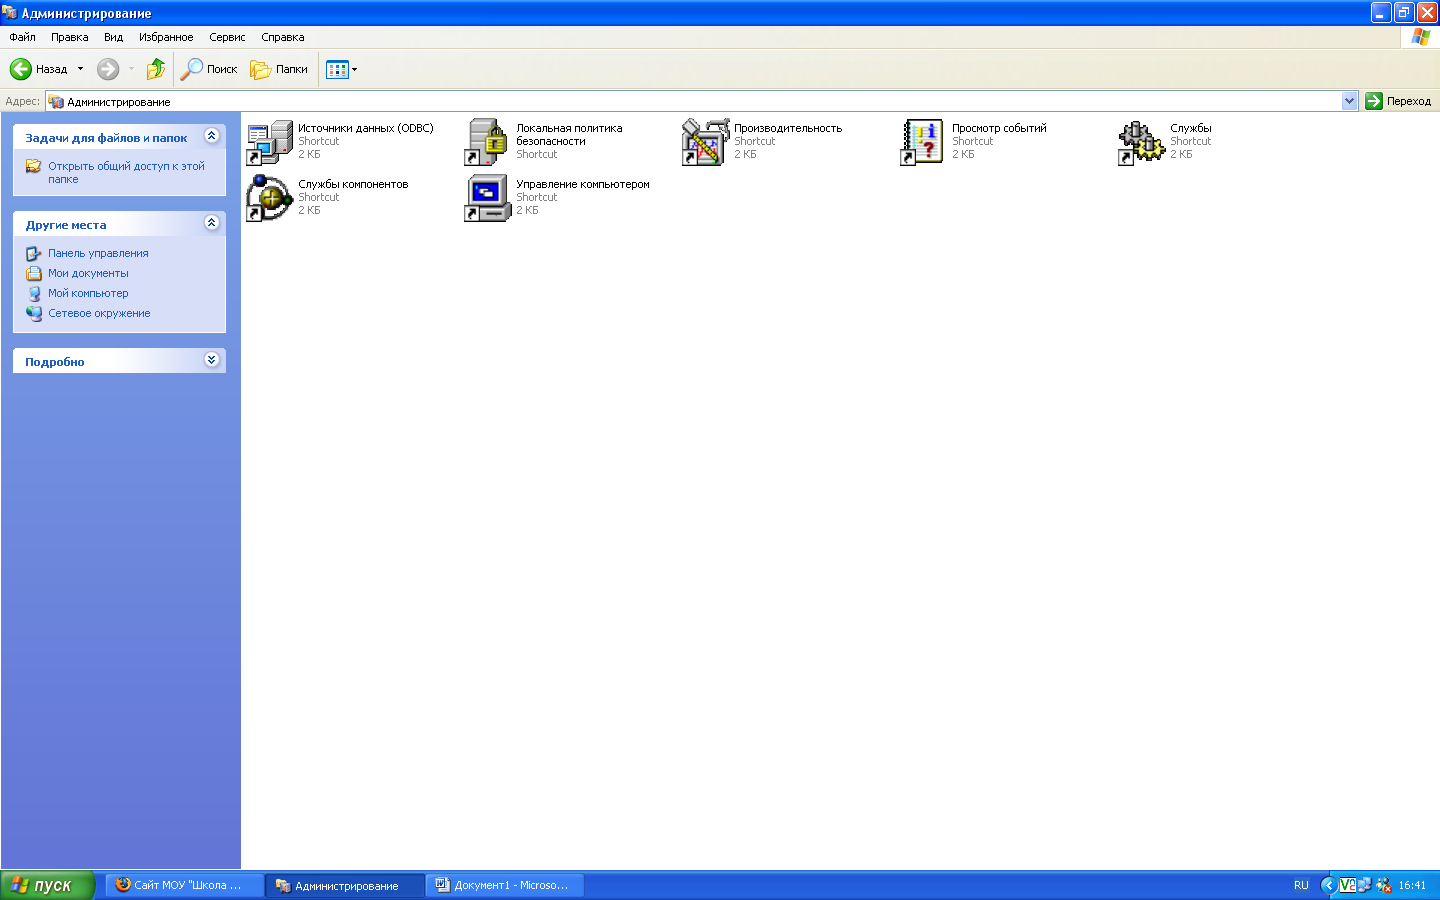Collapse the Задачи для файлов и папок panel
This screenshot has height=900, width=1440.
[211, 136]
